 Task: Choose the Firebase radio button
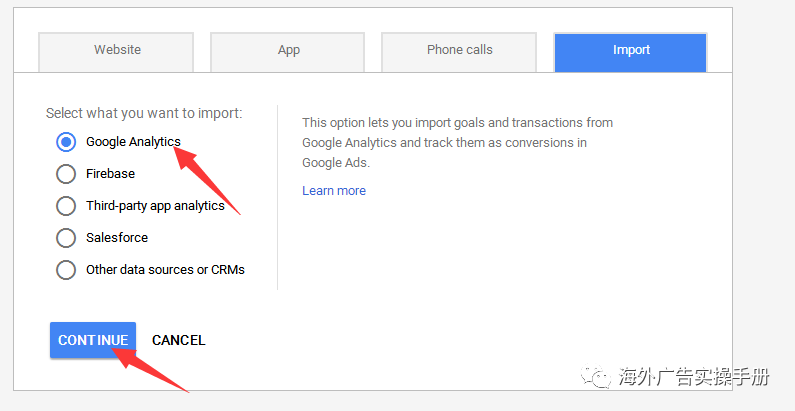click(66, 174)
